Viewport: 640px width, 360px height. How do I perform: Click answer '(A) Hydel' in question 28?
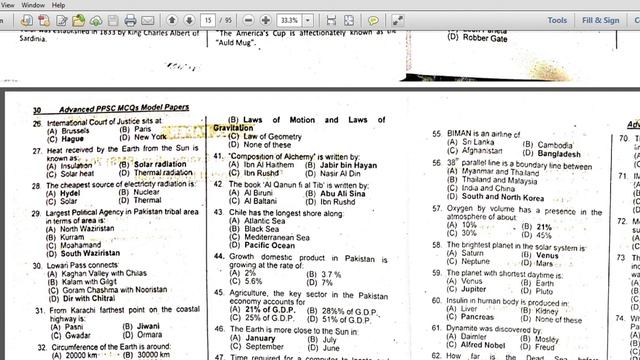point(63,193)
